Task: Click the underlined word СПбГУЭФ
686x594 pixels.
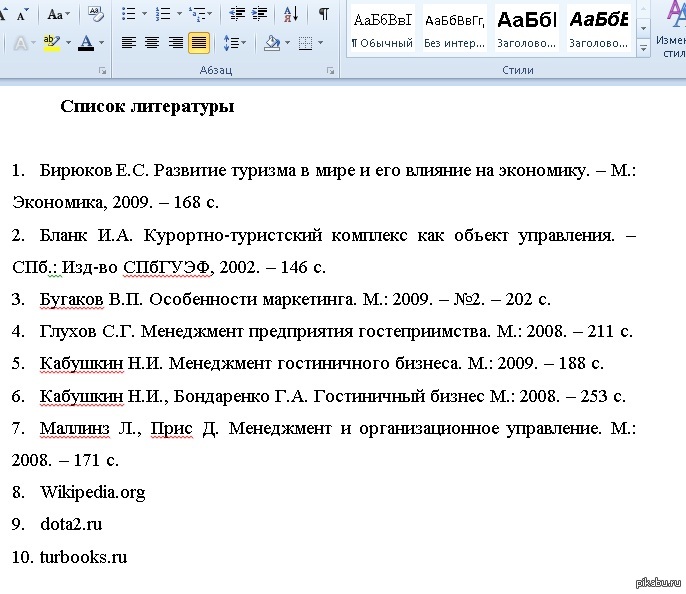Action: pos(168,267)
